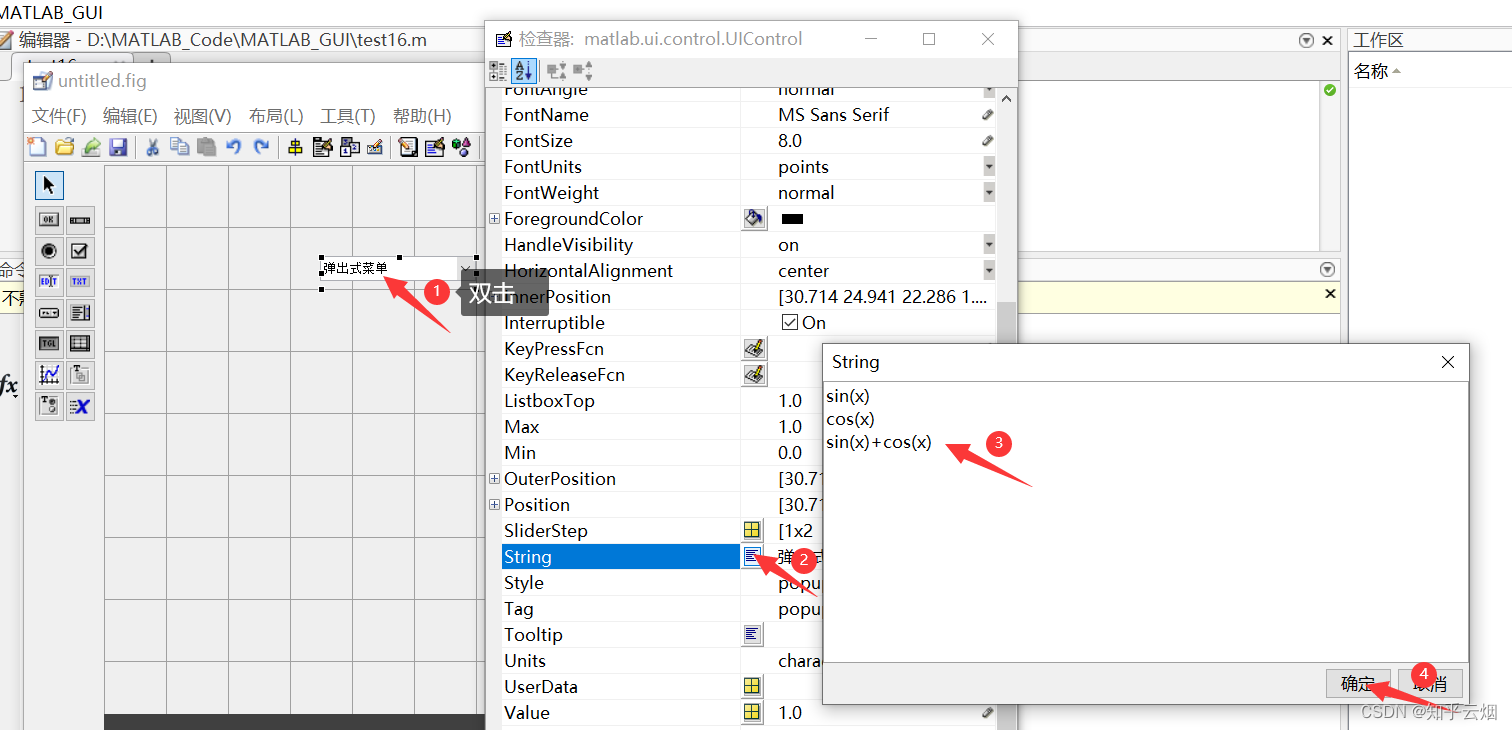Select the Edit Text tool
This screenshot has width=1512, height=730.
(x=48, y=281)
